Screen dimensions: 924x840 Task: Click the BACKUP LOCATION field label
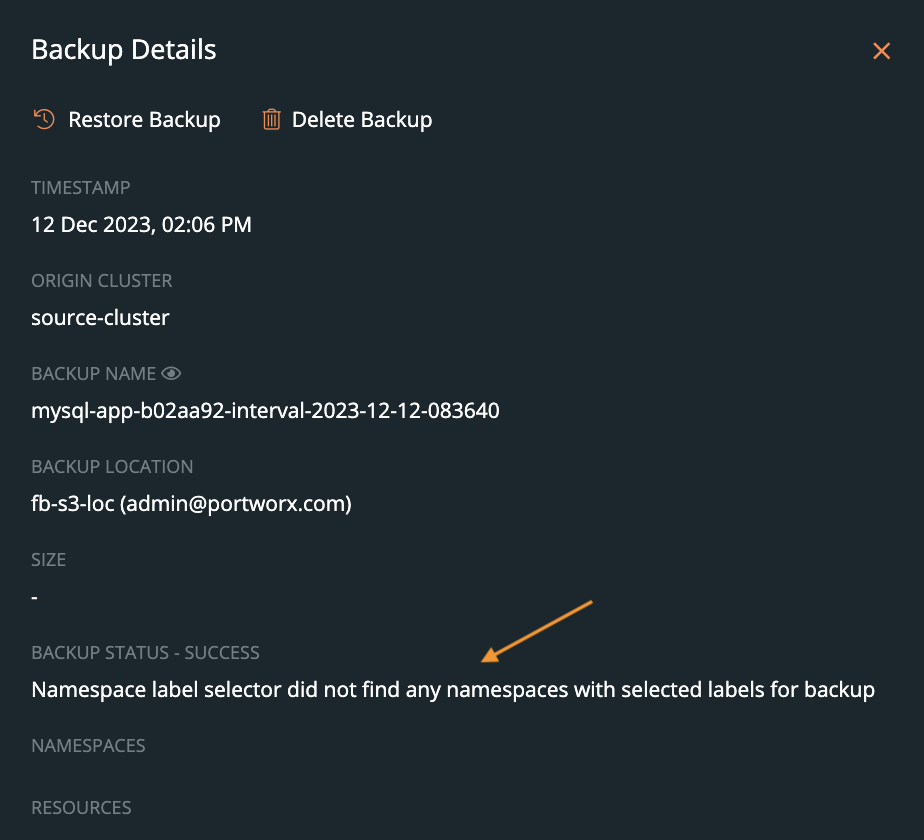tap(112, 467)
